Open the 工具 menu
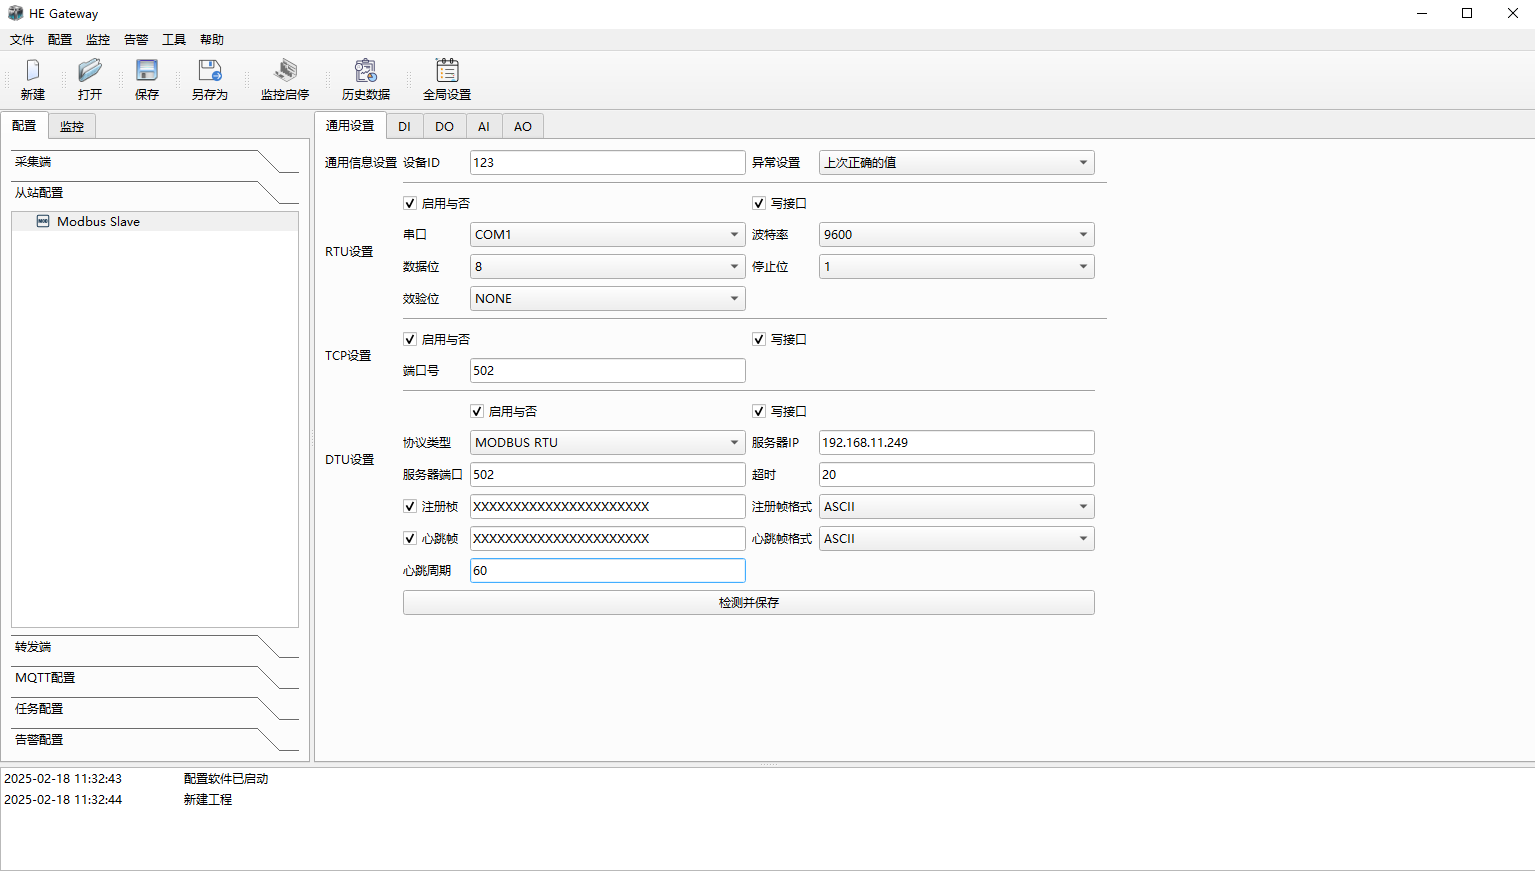Screen dimensions: 1535x871 click(x=174, y=40)
